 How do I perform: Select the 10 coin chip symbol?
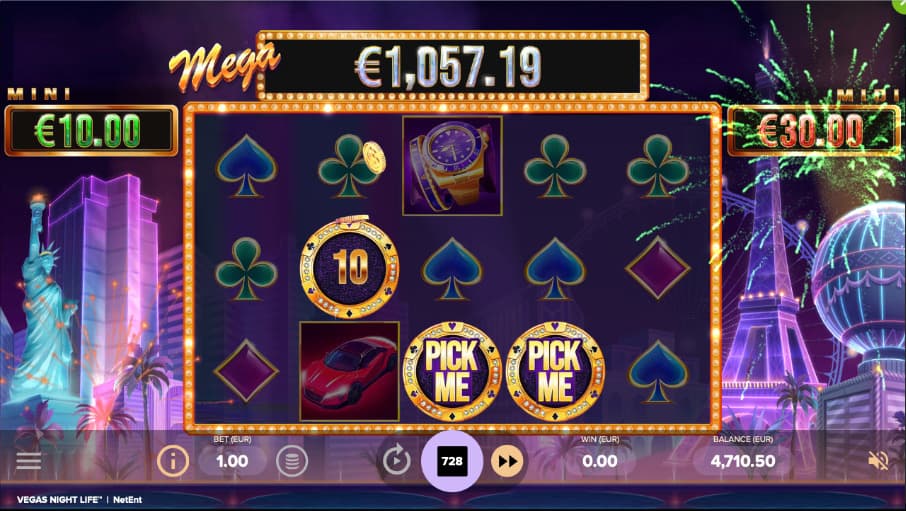point(350,267)
